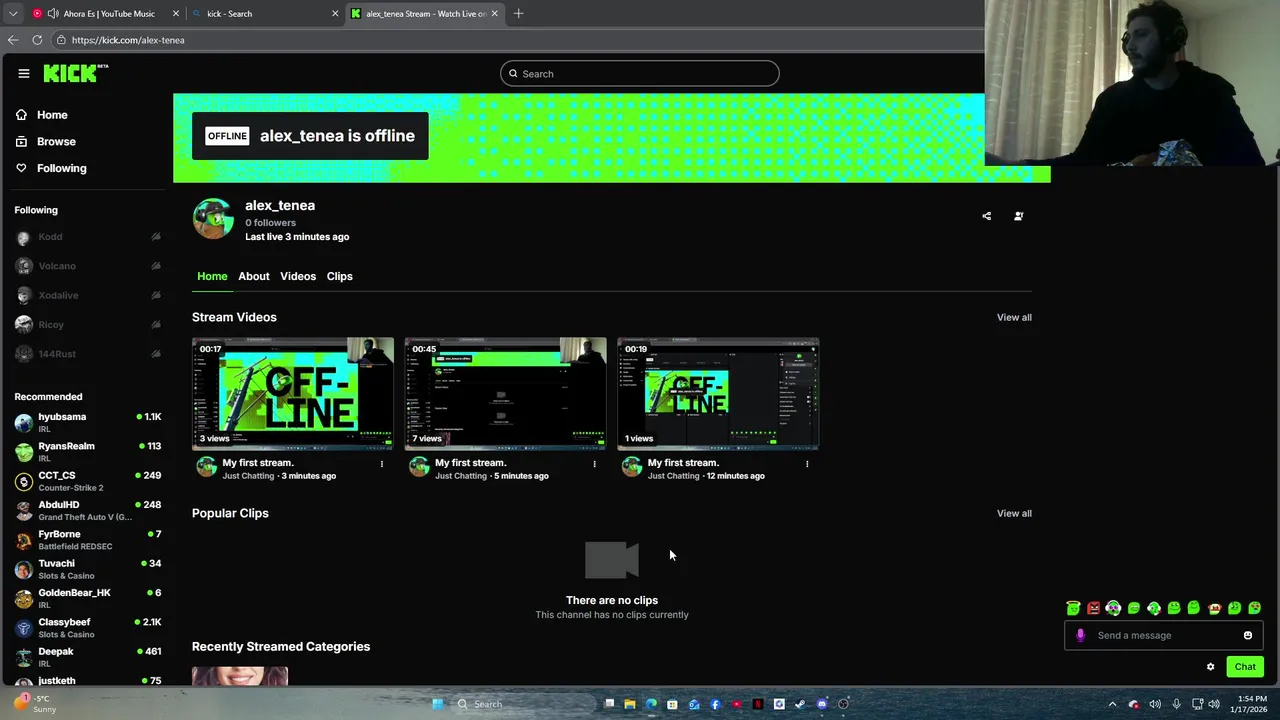Click hyubsama's avatar in Recommended
The image size is (1280, 720).
pos(24,422)
